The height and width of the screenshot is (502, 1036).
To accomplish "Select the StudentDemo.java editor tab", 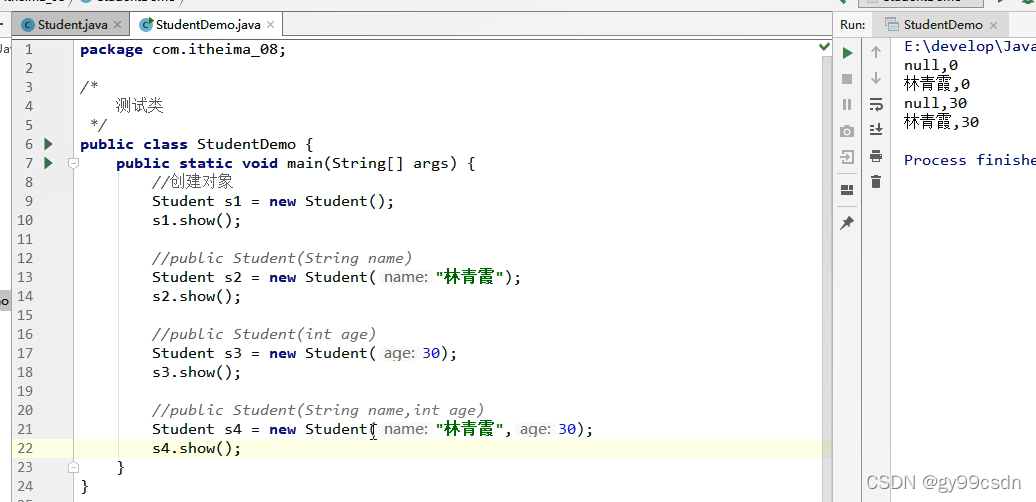I will click(x=208, y=25).
